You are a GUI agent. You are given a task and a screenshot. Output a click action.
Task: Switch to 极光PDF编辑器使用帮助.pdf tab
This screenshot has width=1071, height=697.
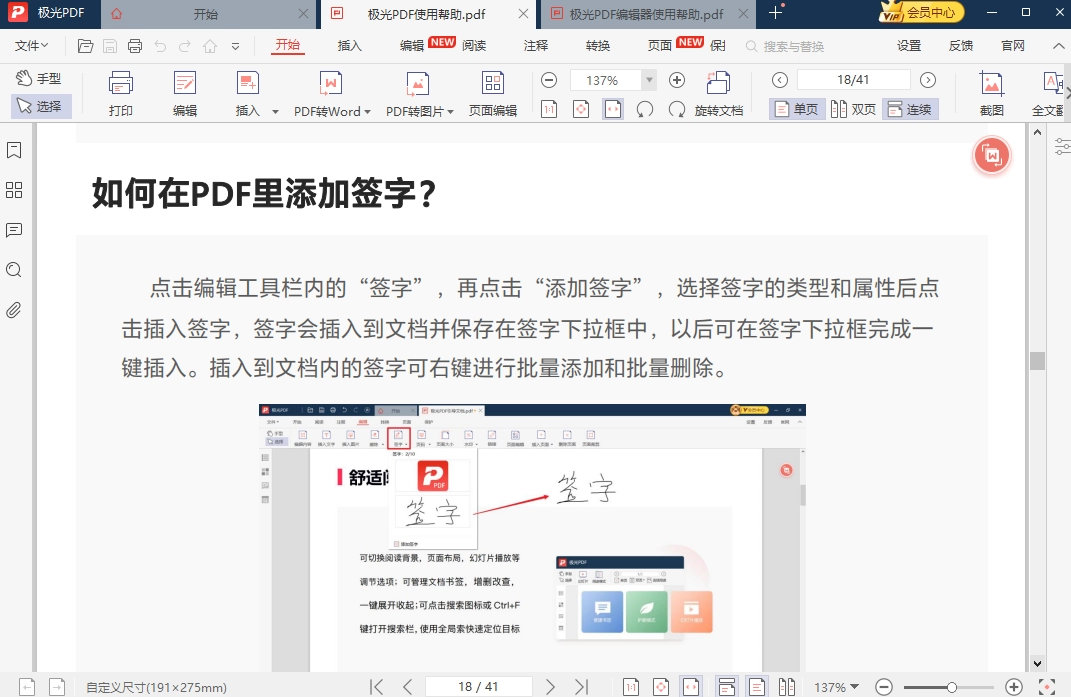click(x=646, y=14)
